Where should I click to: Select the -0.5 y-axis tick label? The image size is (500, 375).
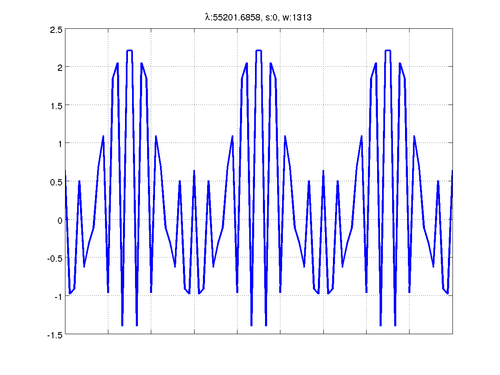pos(55,259)
